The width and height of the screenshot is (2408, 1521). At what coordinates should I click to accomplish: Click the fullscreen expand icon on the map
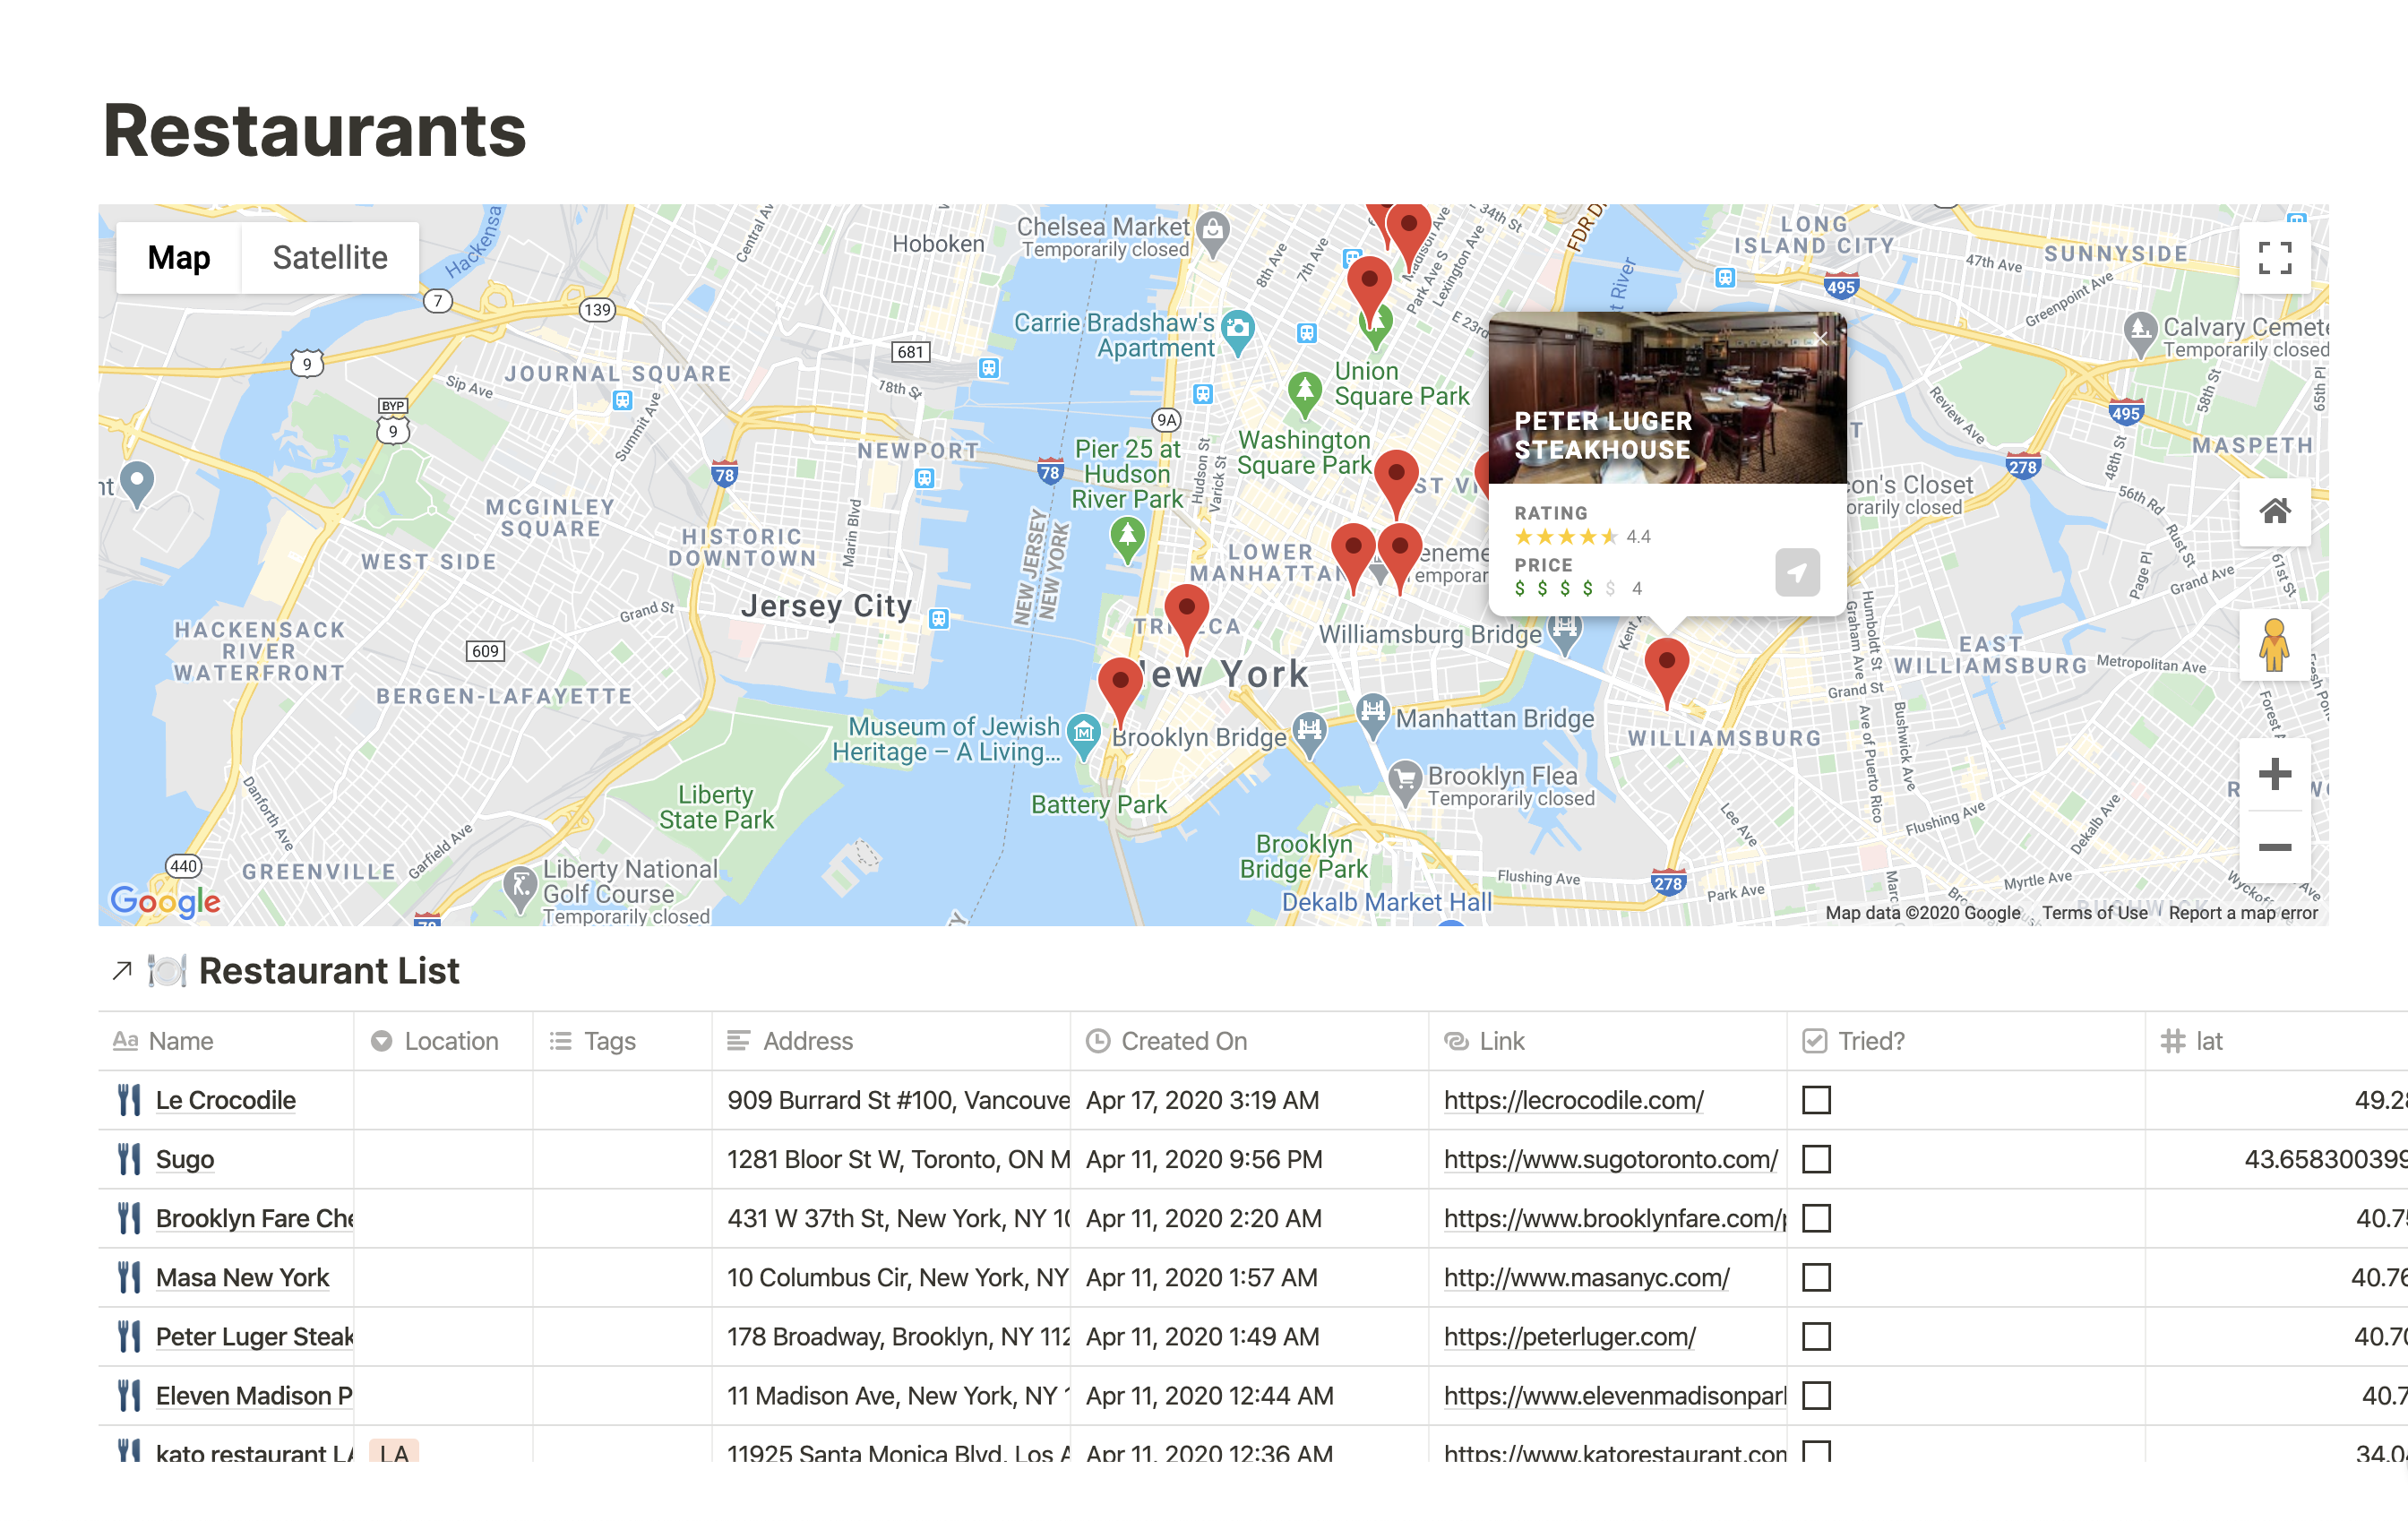point(2276,261)
